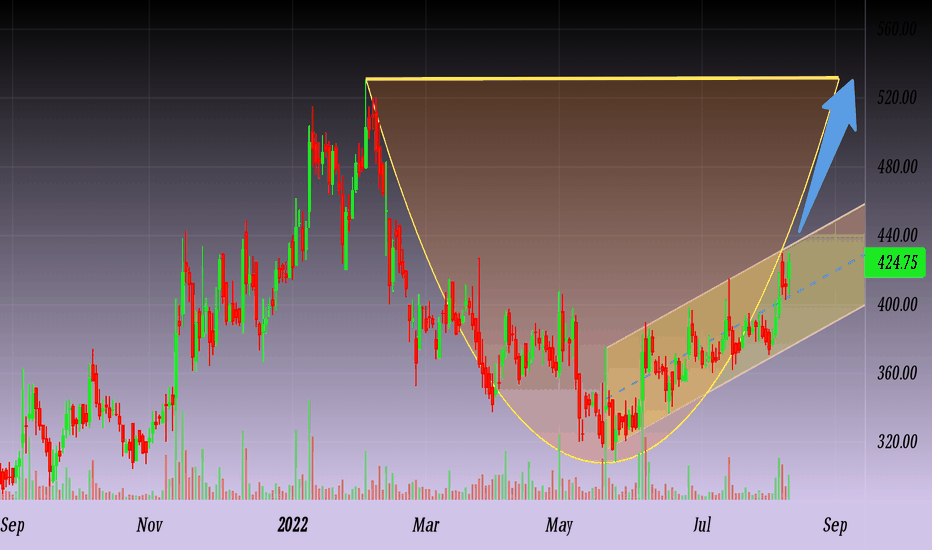This screenshot has height=550, width=932.
Task: Click the right-hand Sep time axis label
Action: (x=835, y=525)
